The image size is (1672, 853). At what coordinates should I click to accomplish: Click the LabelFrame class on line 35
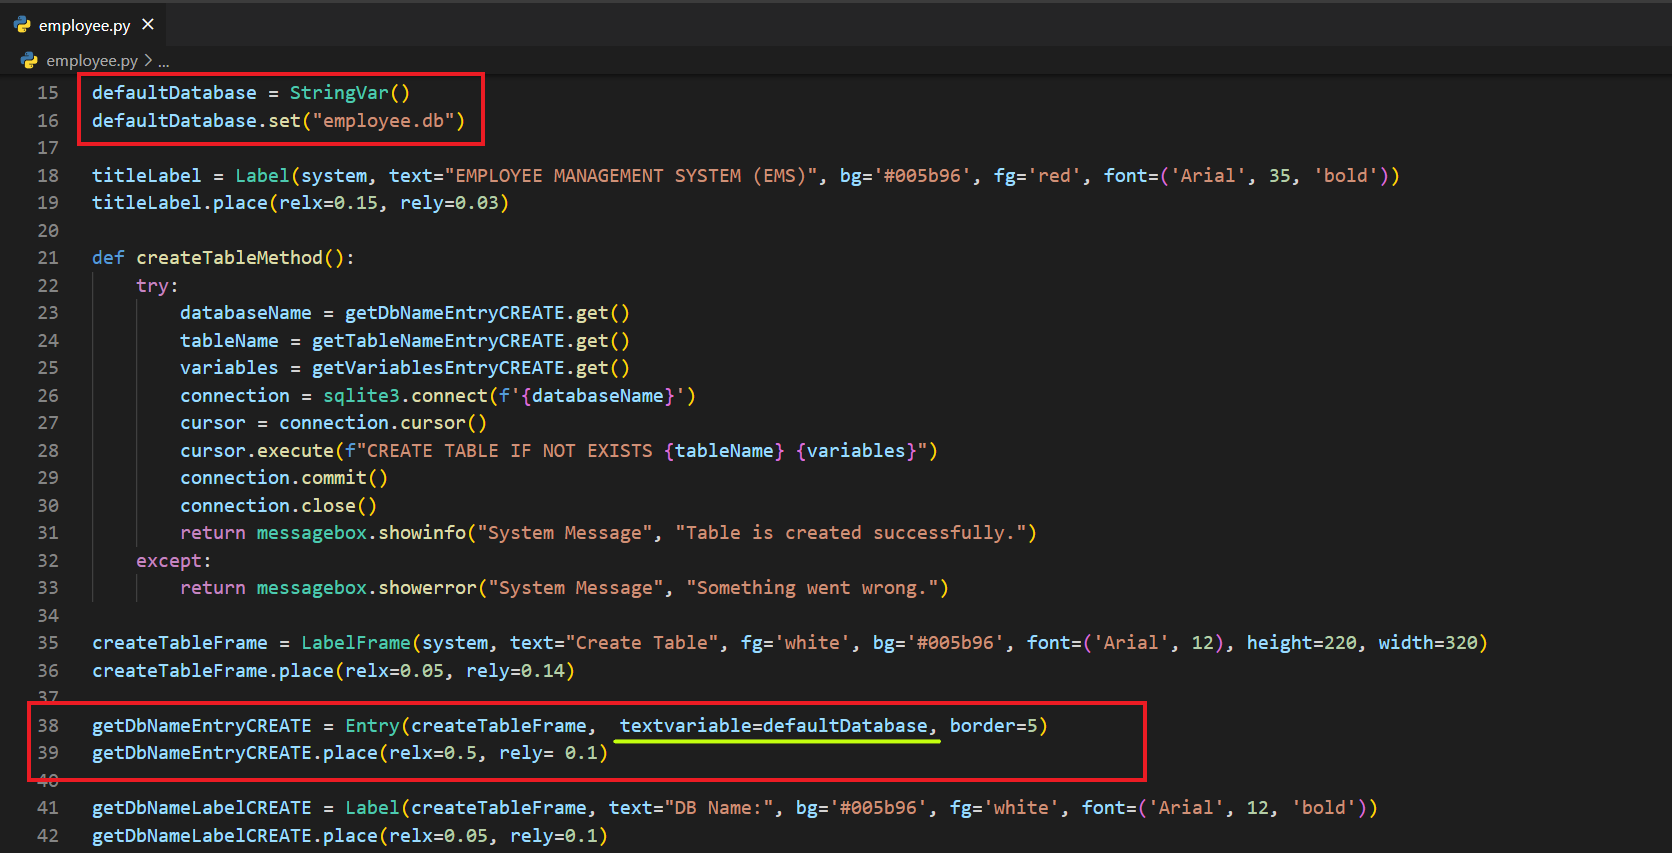click(355, 643)
